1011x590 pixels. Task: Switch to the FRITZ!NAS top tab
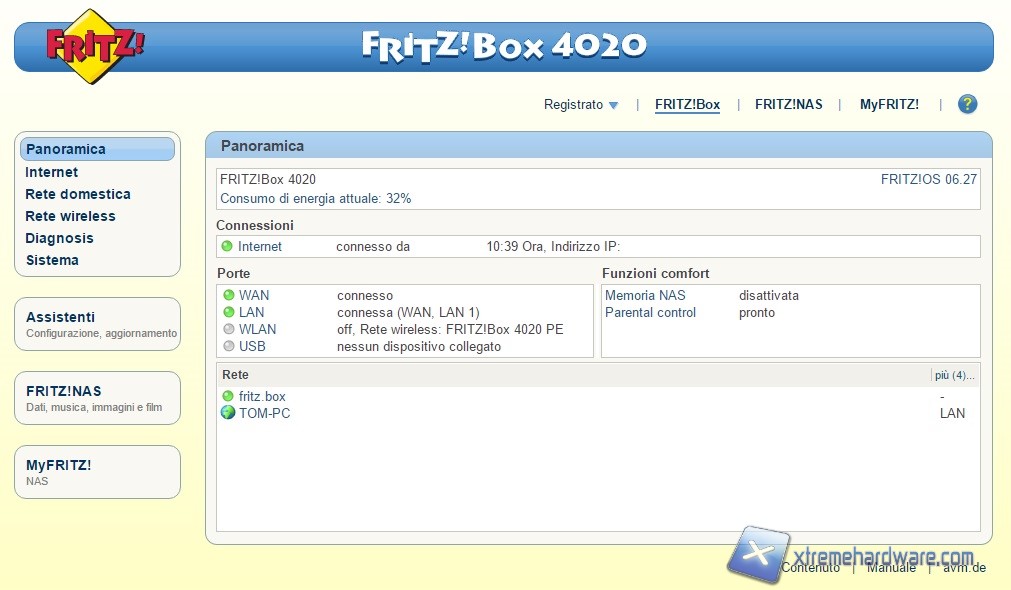tap(788, 104)
